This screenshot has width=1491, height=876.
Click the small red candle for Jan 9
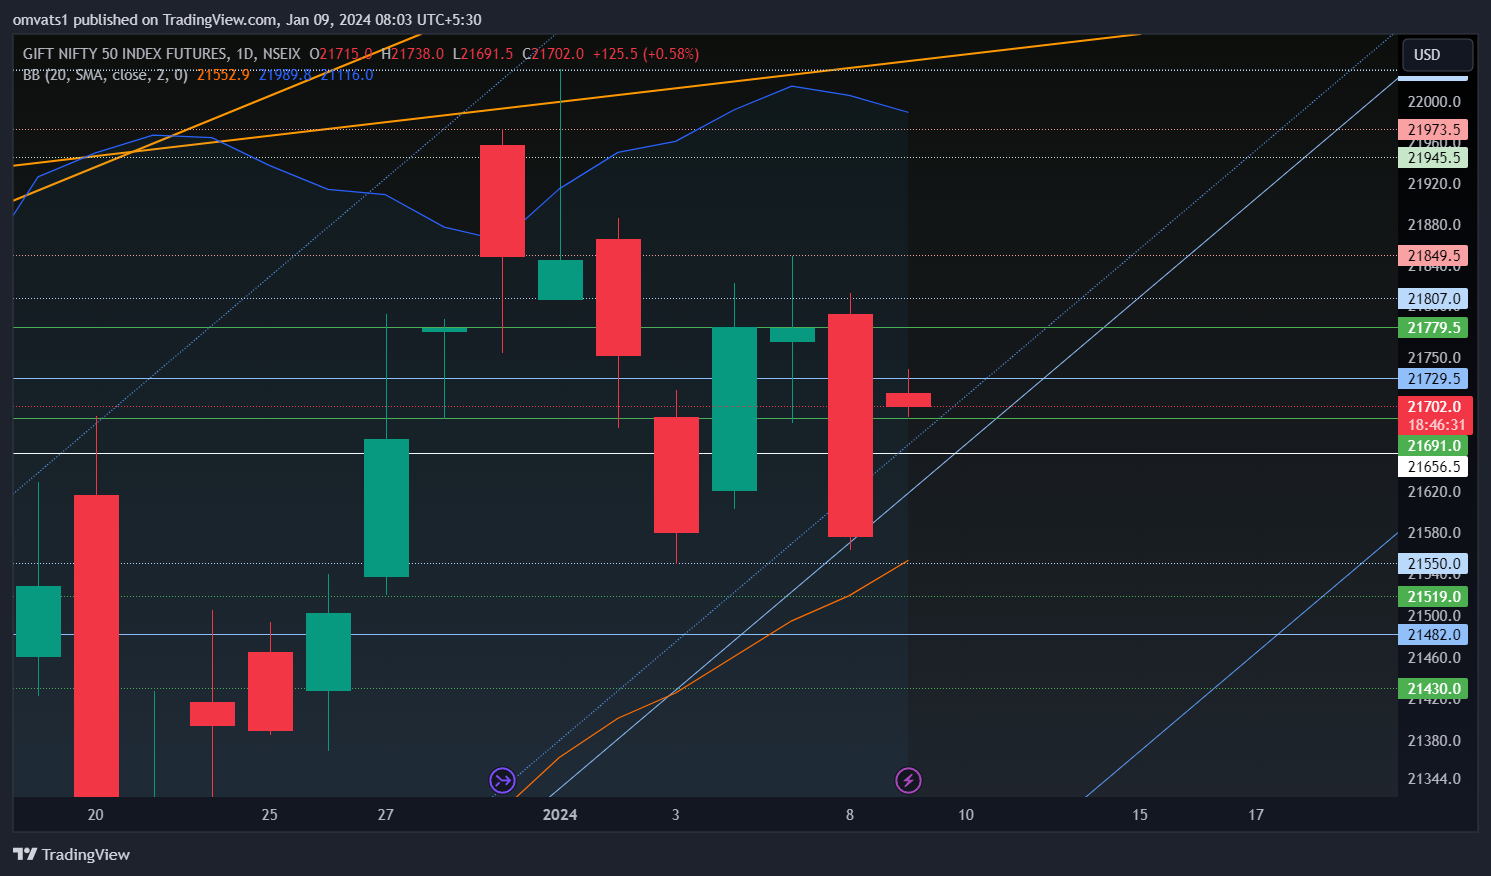pos(908,400)
